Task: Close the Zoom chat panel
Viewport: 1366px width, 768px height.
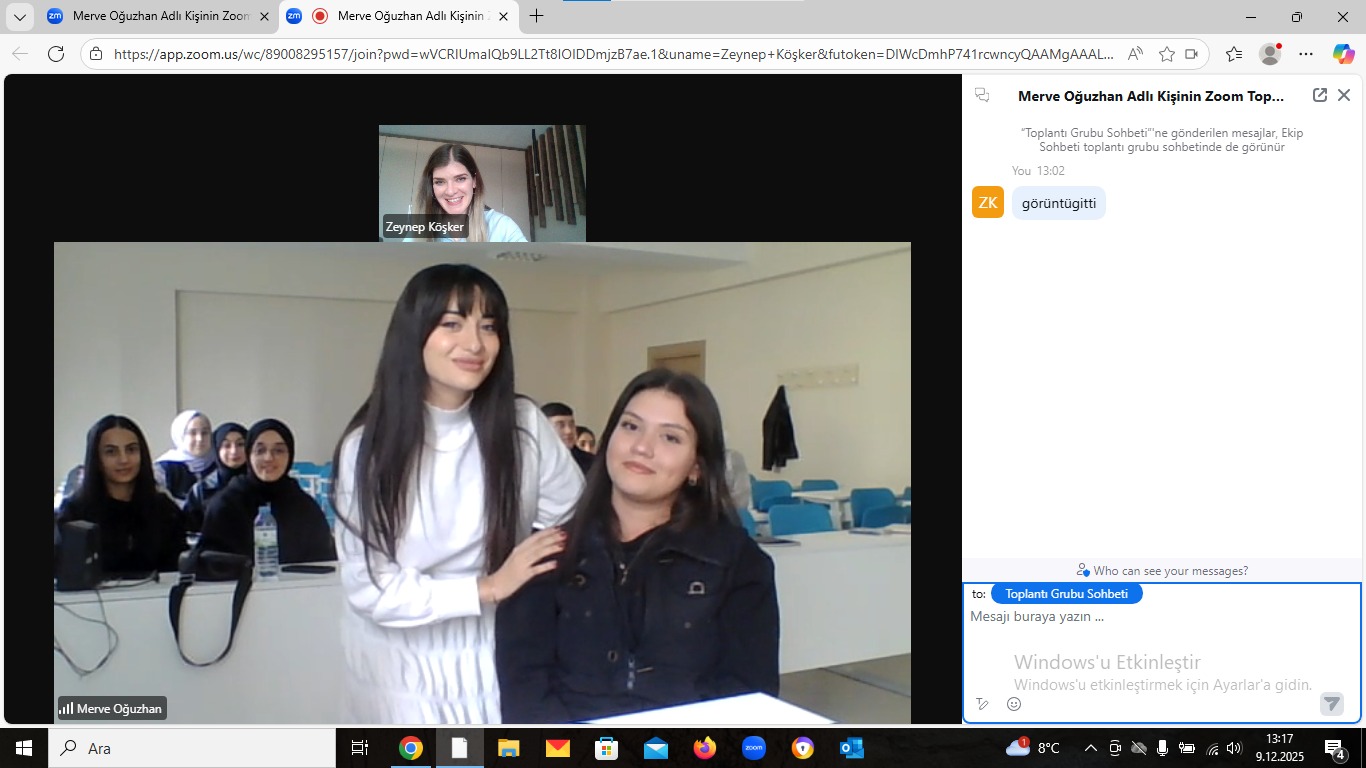Action: pos(1344,95)
